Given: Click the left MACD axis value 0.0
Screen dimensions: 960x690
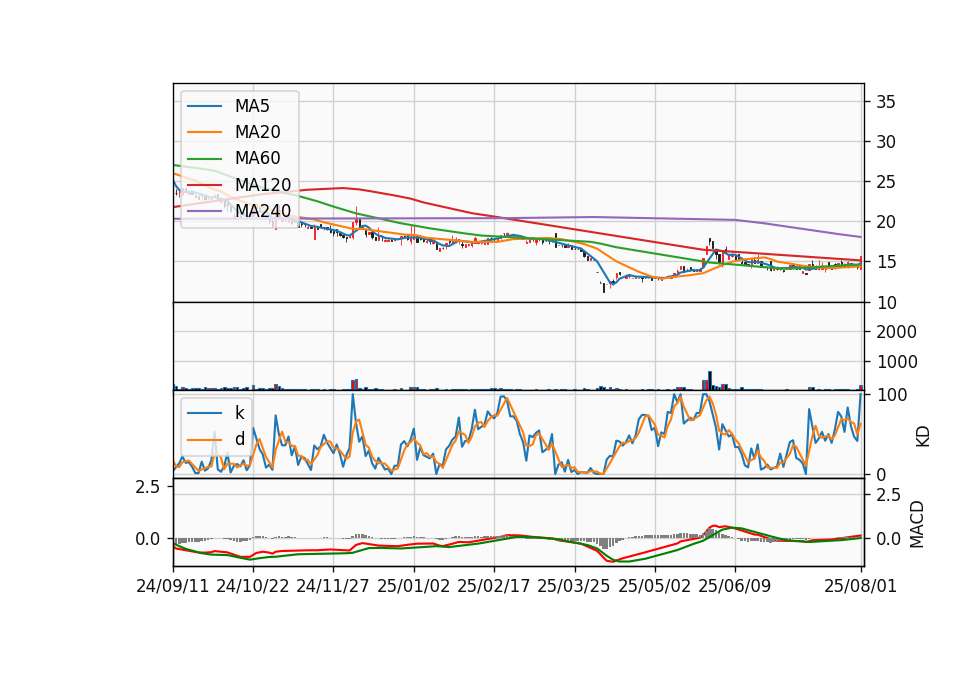Looking at the screenshot, I should coord(148,539).
